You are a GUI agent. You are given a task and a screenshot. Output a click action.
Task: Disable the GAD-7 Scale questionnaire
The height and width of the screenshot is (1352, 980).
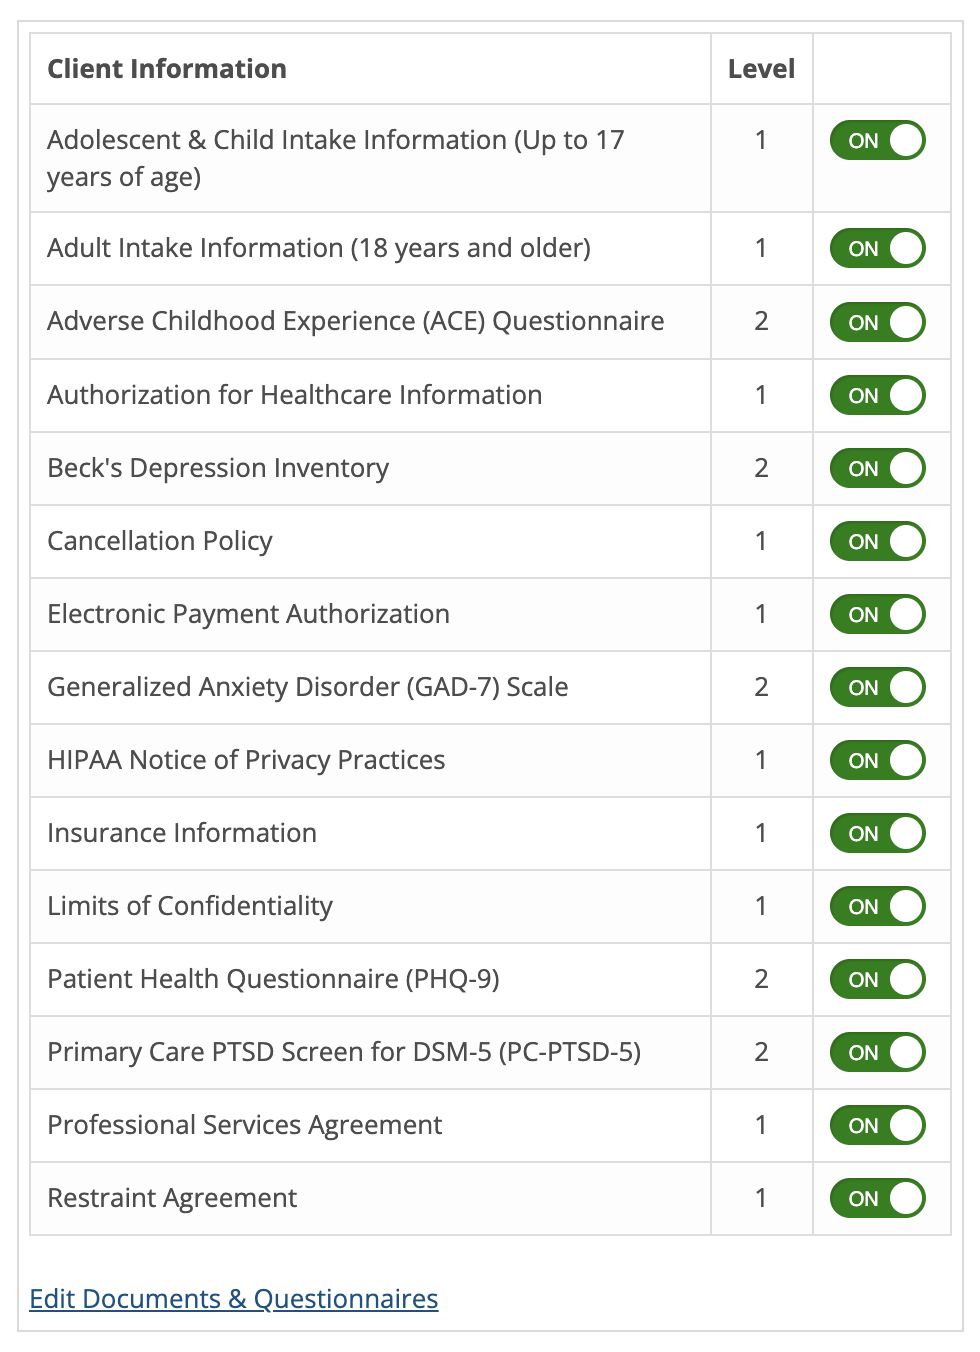877,687
